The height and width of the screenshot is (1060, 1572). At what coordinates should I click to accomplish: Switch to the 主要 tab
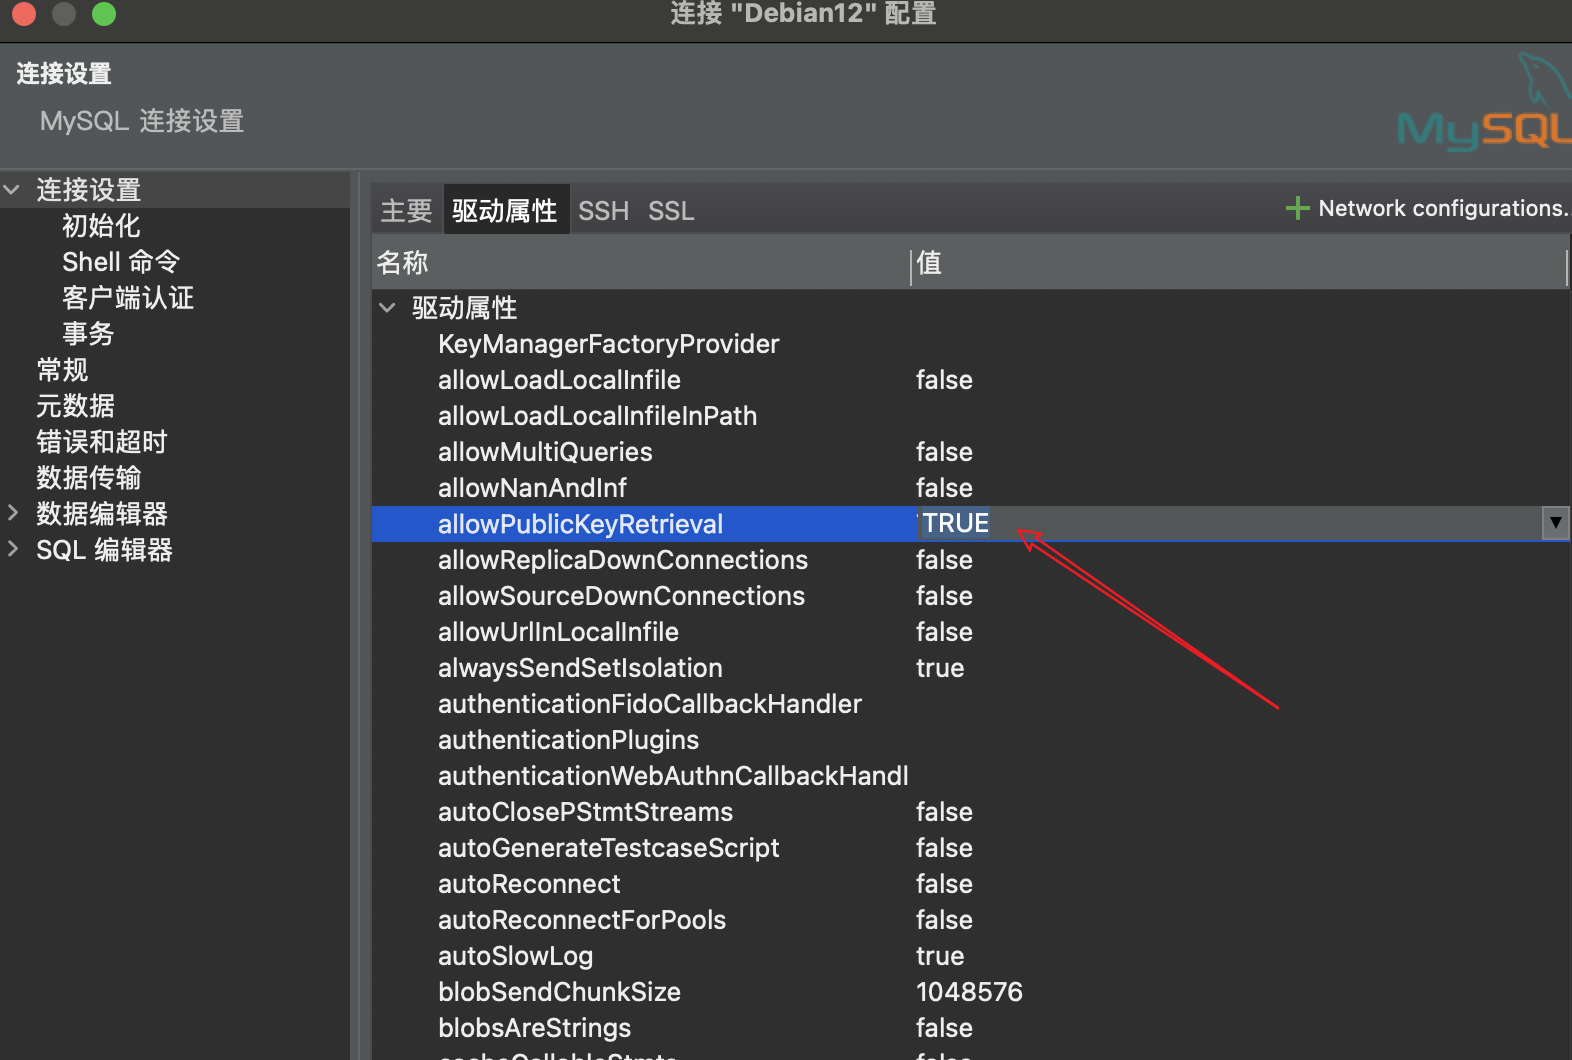[x=406, y=211]
